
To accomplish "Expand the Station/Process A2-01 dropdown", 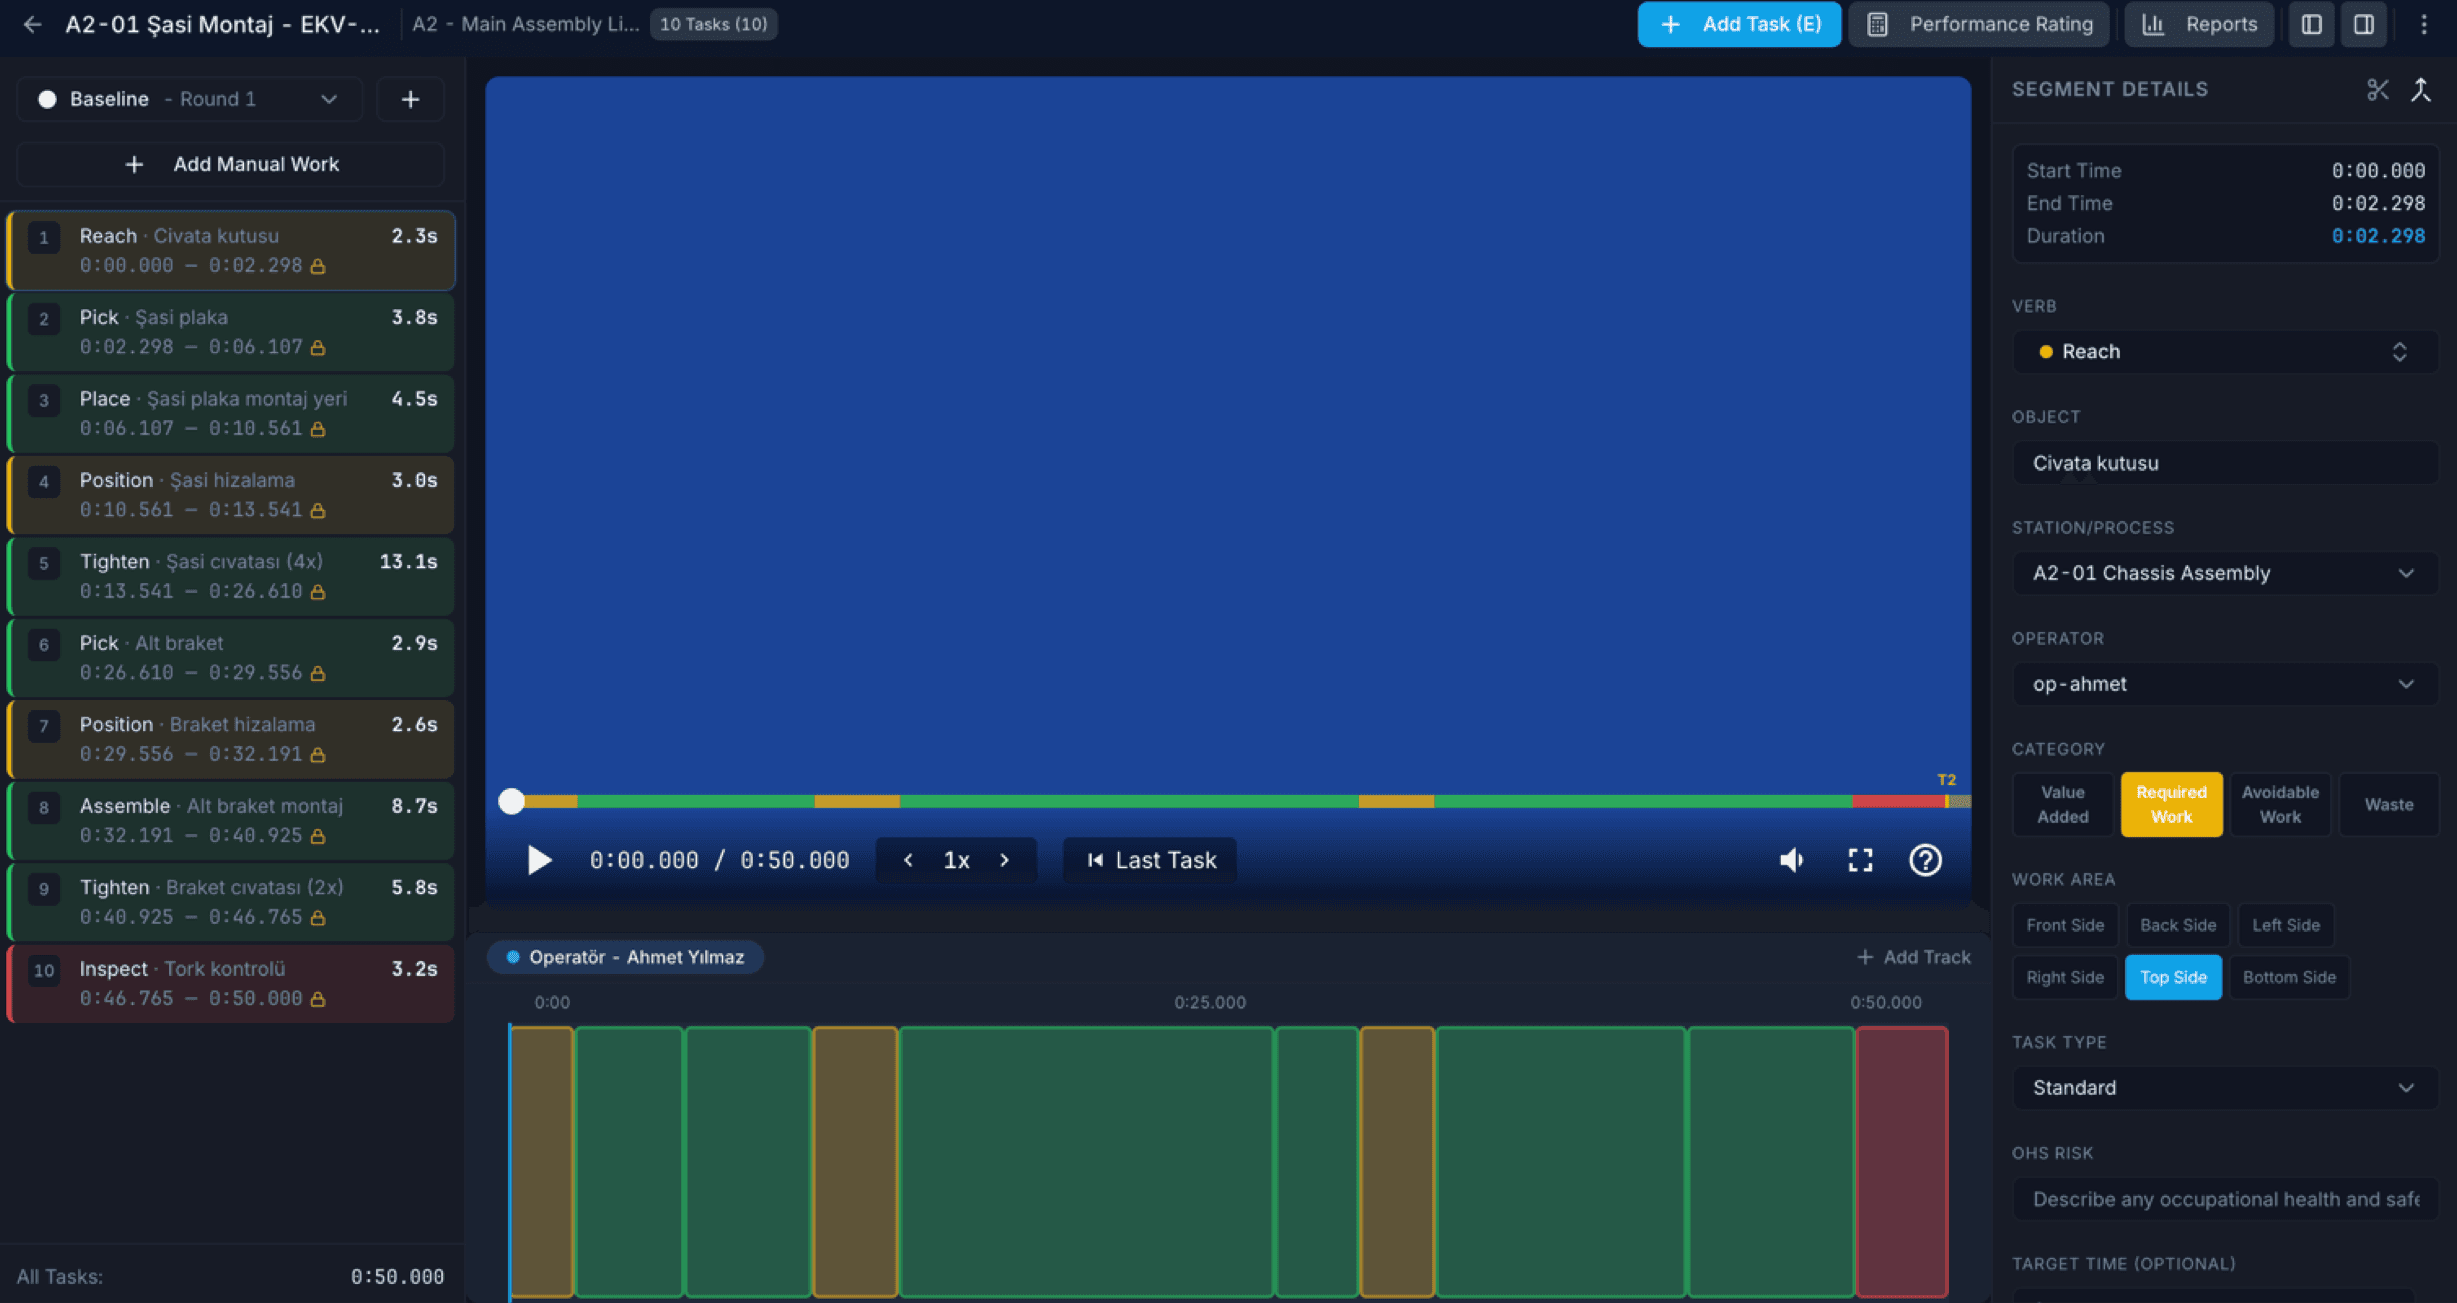I will (x=2222, y=572).
